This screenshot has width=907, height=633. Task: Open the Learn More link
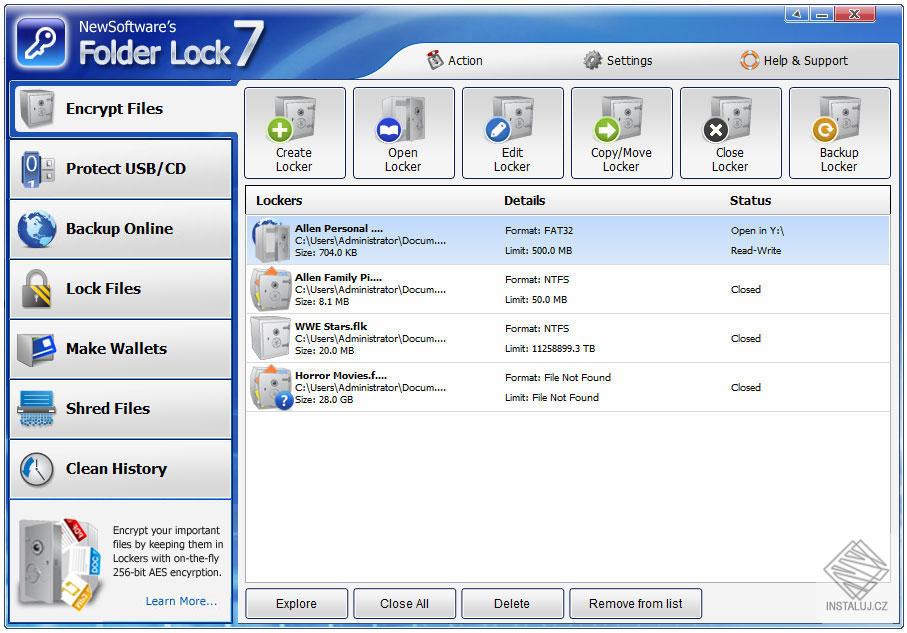181,601
